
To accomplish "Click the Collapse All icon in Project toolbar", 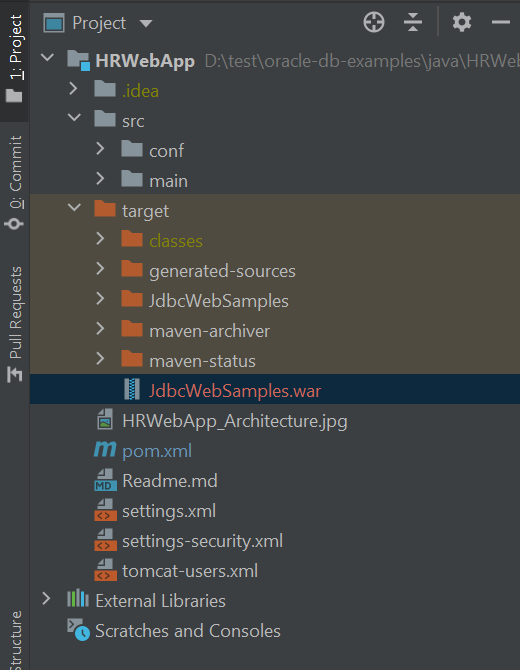I will pos(413,22).
